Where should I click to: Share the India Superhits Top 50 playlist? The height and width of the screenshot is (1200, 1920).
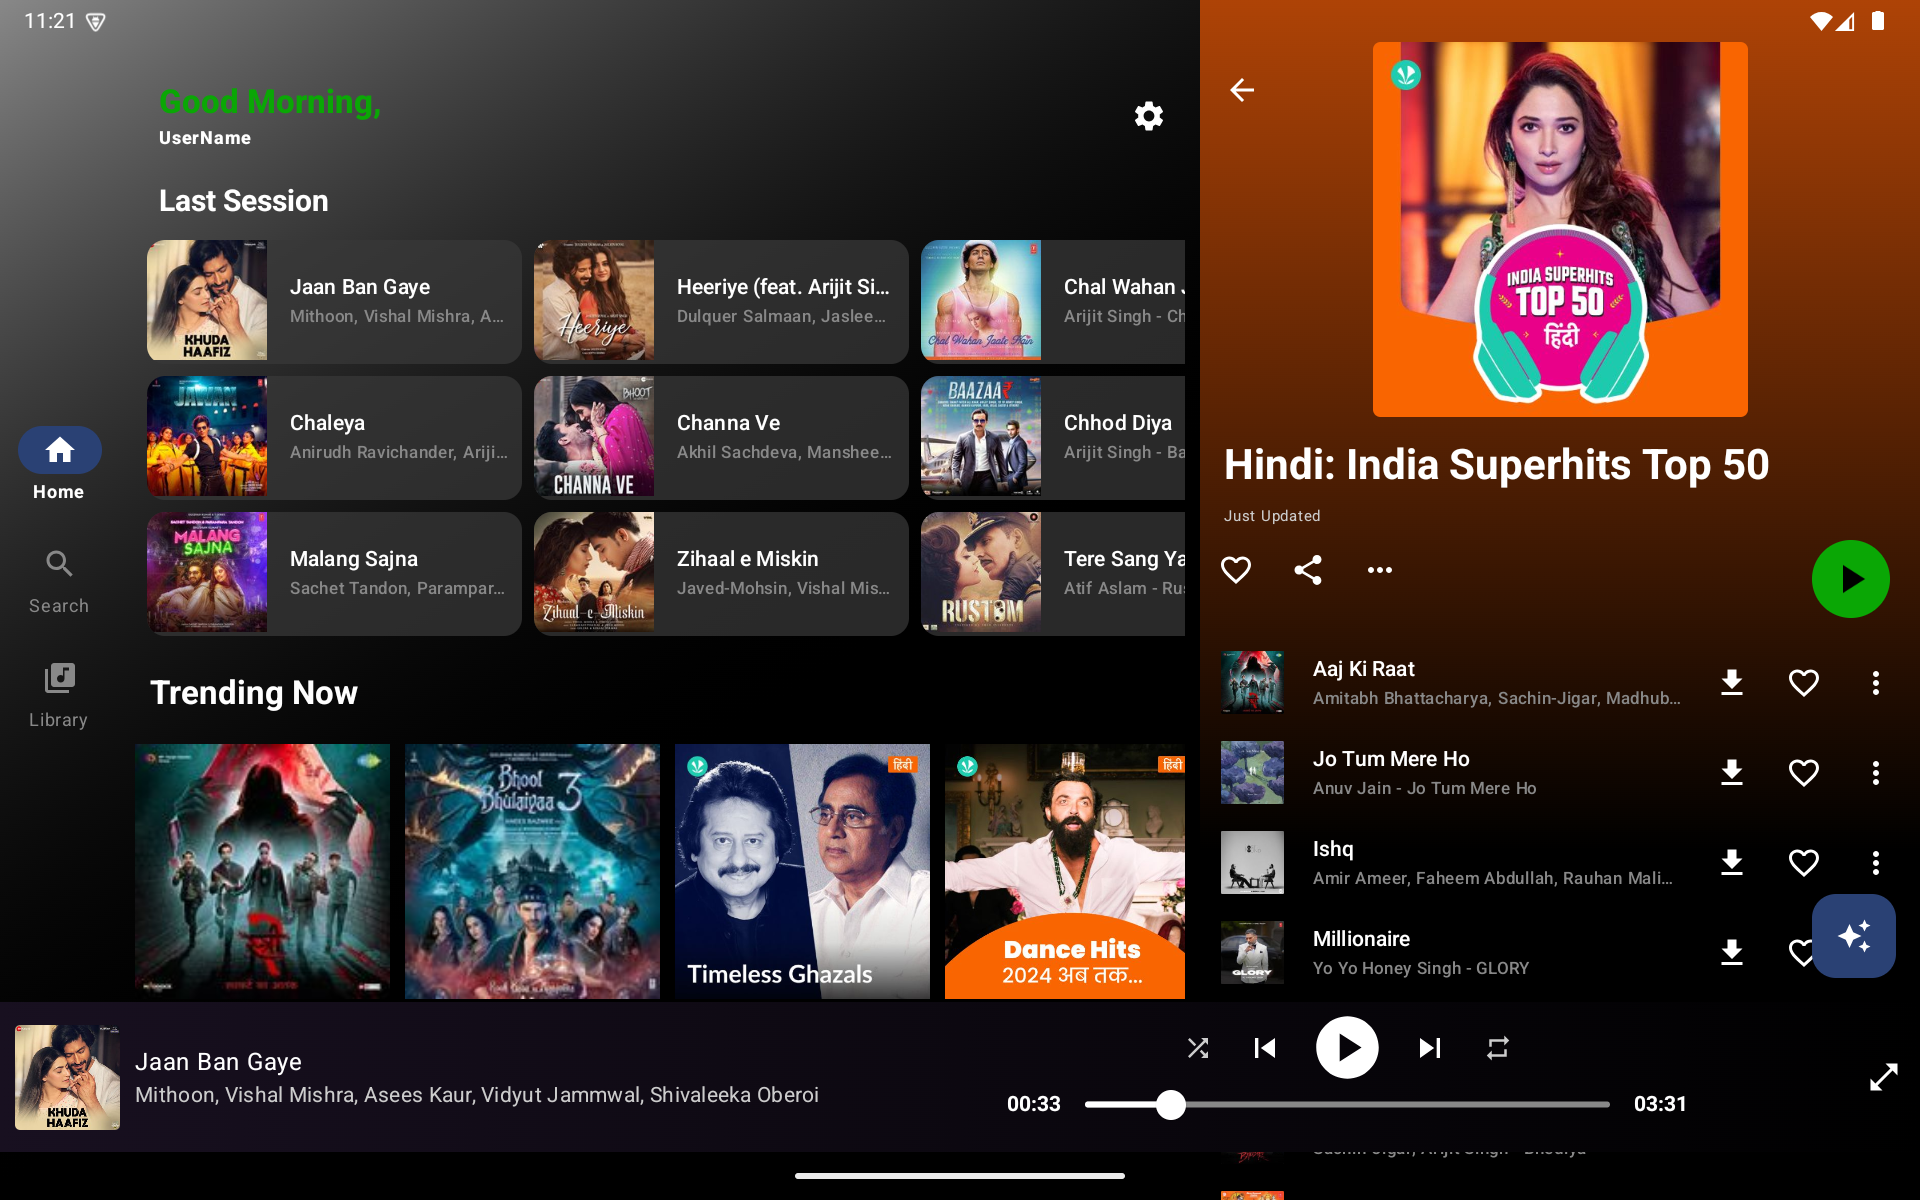click(x=1308, y=569)
